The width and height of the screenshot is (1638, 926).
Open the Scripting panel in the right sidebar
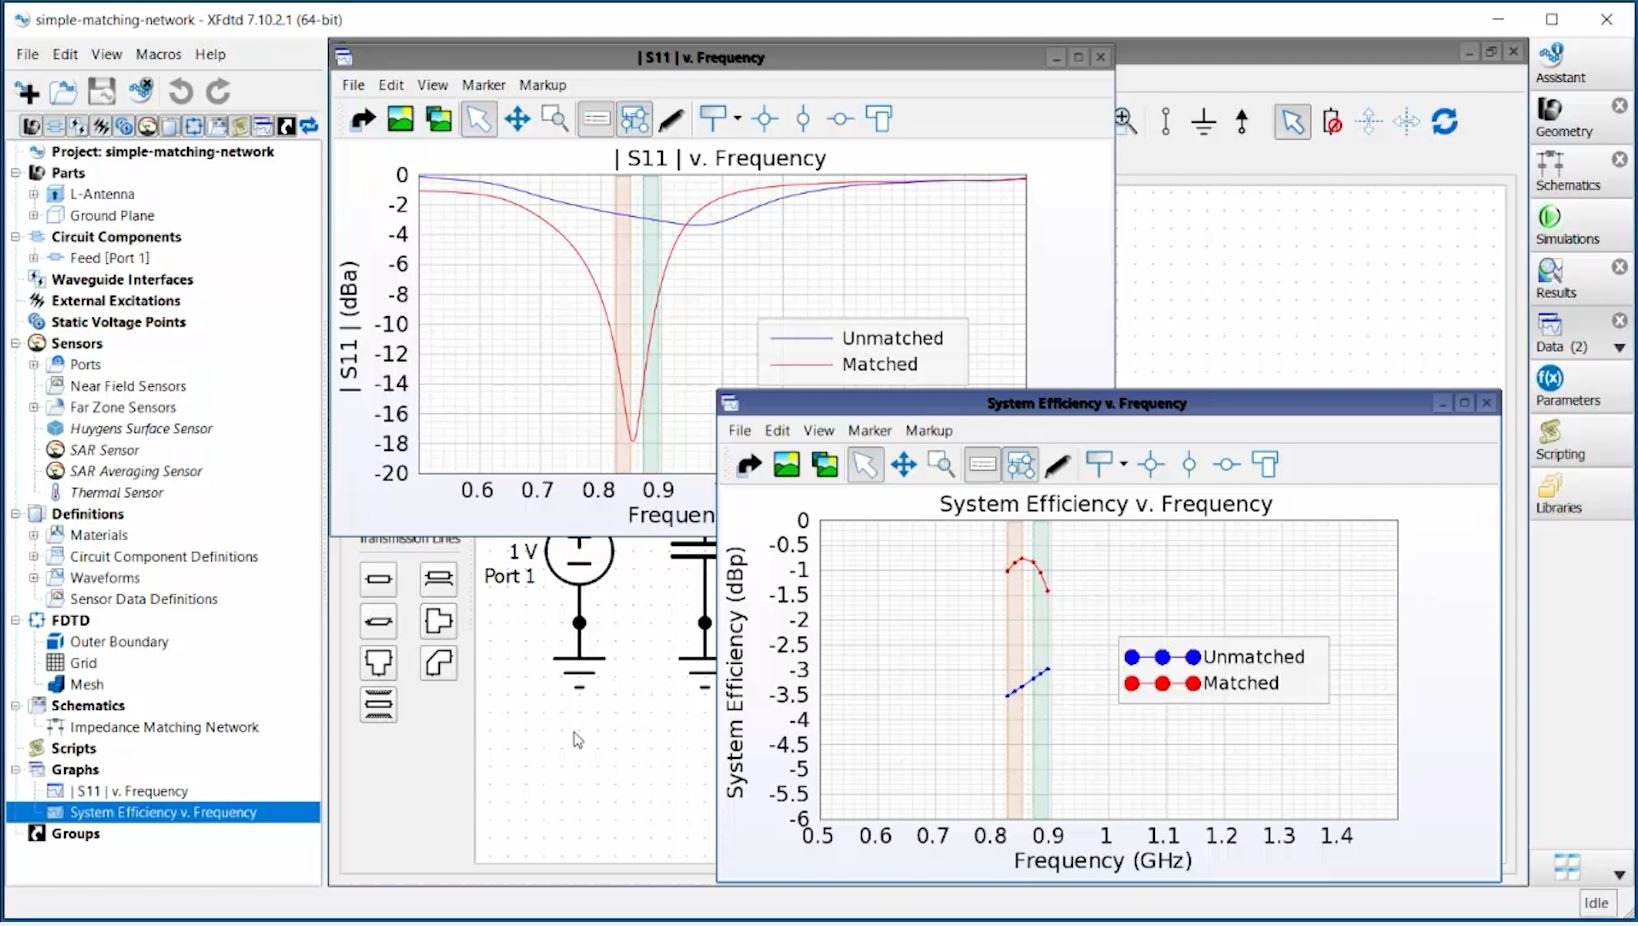(1558, 440)
